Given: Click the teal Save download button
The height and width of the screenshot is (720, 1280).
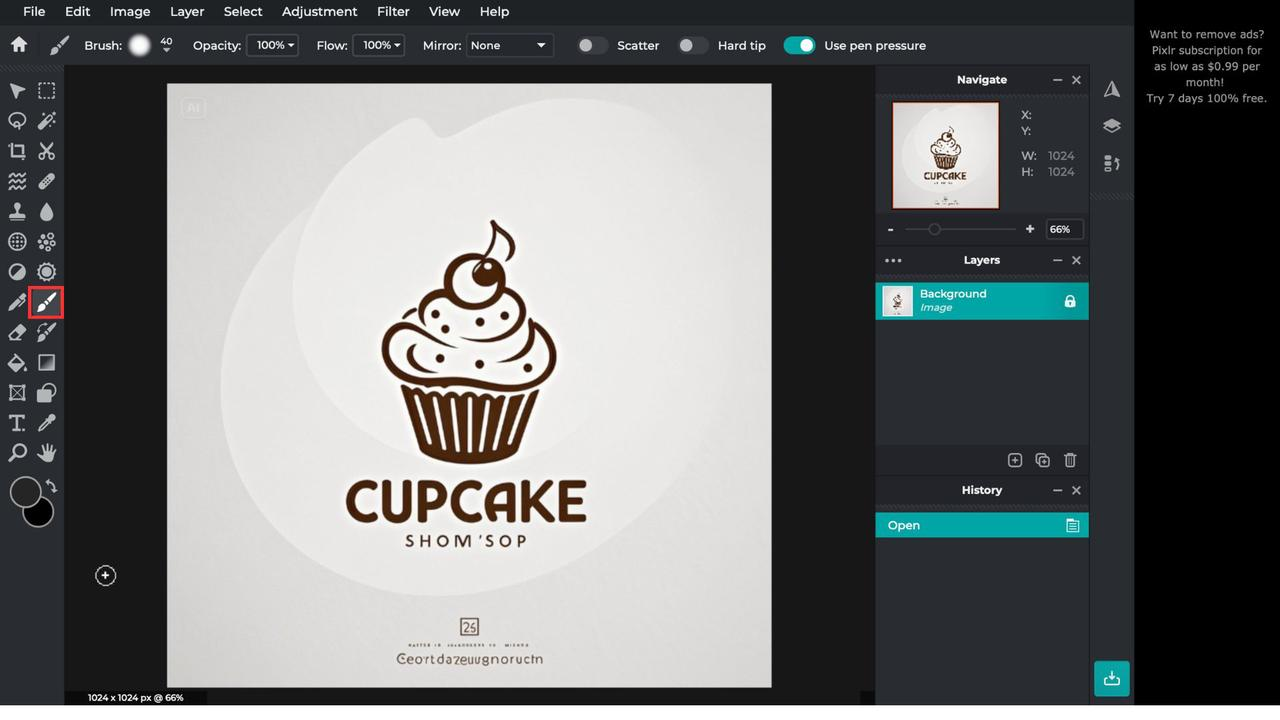Looking at the screenshot, I should [1111, 678].
